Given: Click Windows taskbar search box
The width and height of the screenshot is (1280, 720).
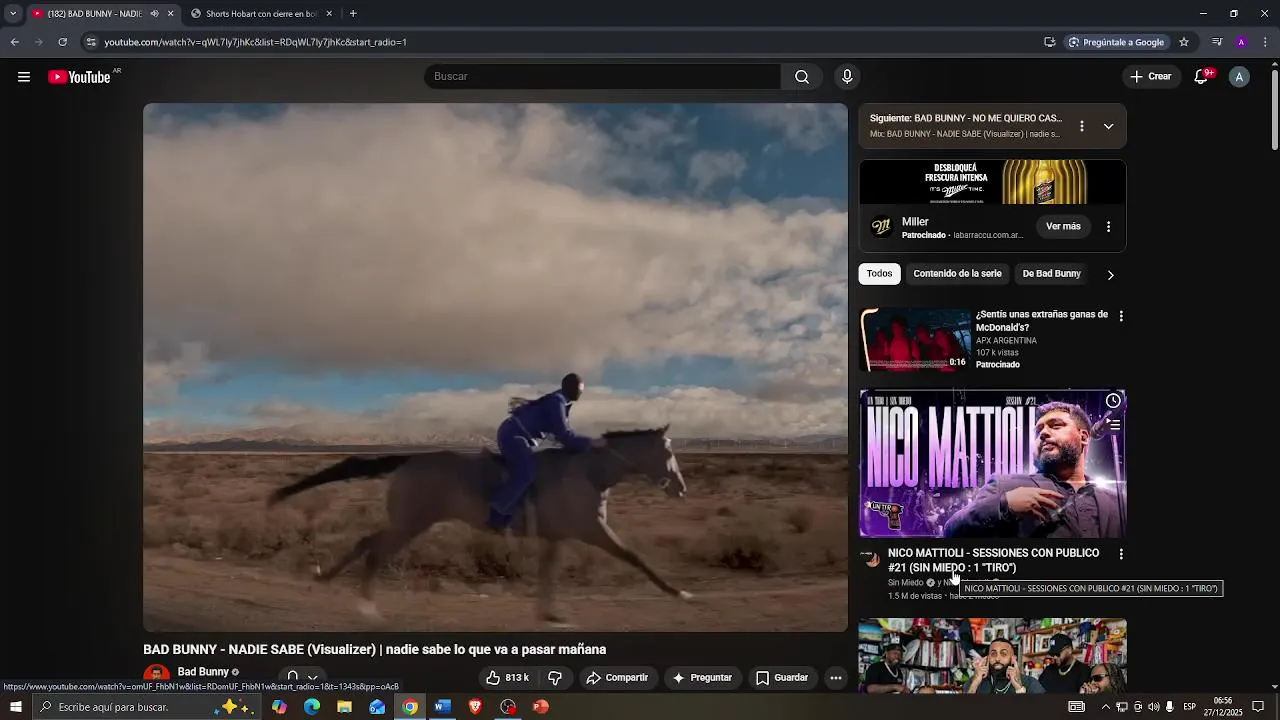Looking at the screenshot, I should 148,707.
